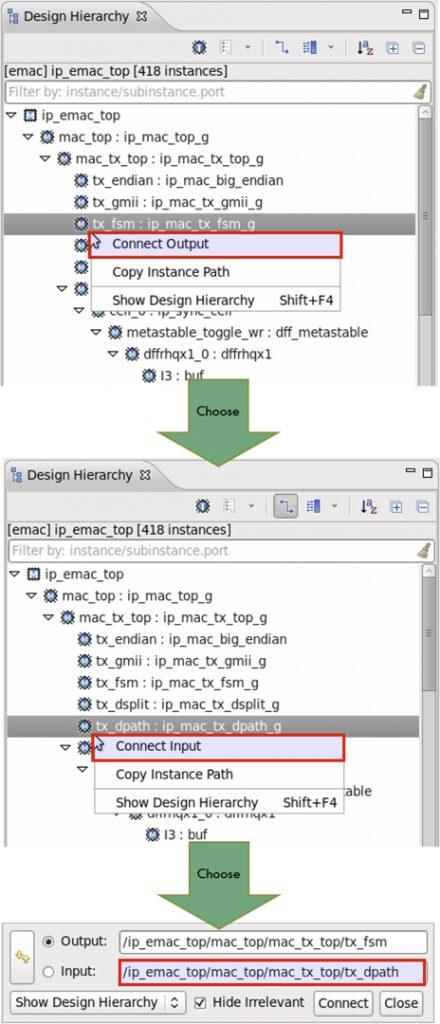
Task: Click the Connect button
Action: click(x=343, y=1002)
